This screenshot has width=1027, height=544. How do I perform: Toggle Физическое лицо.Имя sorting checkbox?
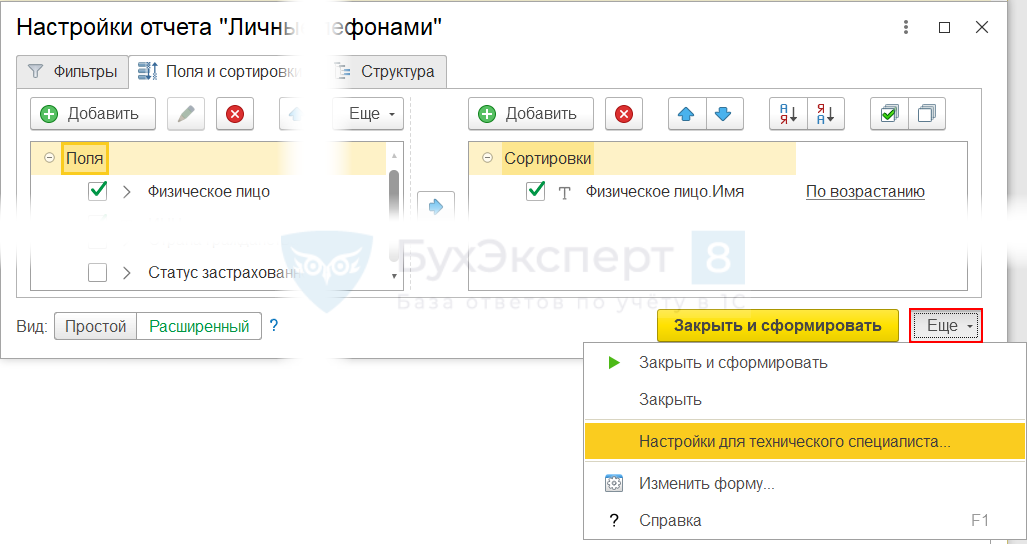tap(536, 191)
